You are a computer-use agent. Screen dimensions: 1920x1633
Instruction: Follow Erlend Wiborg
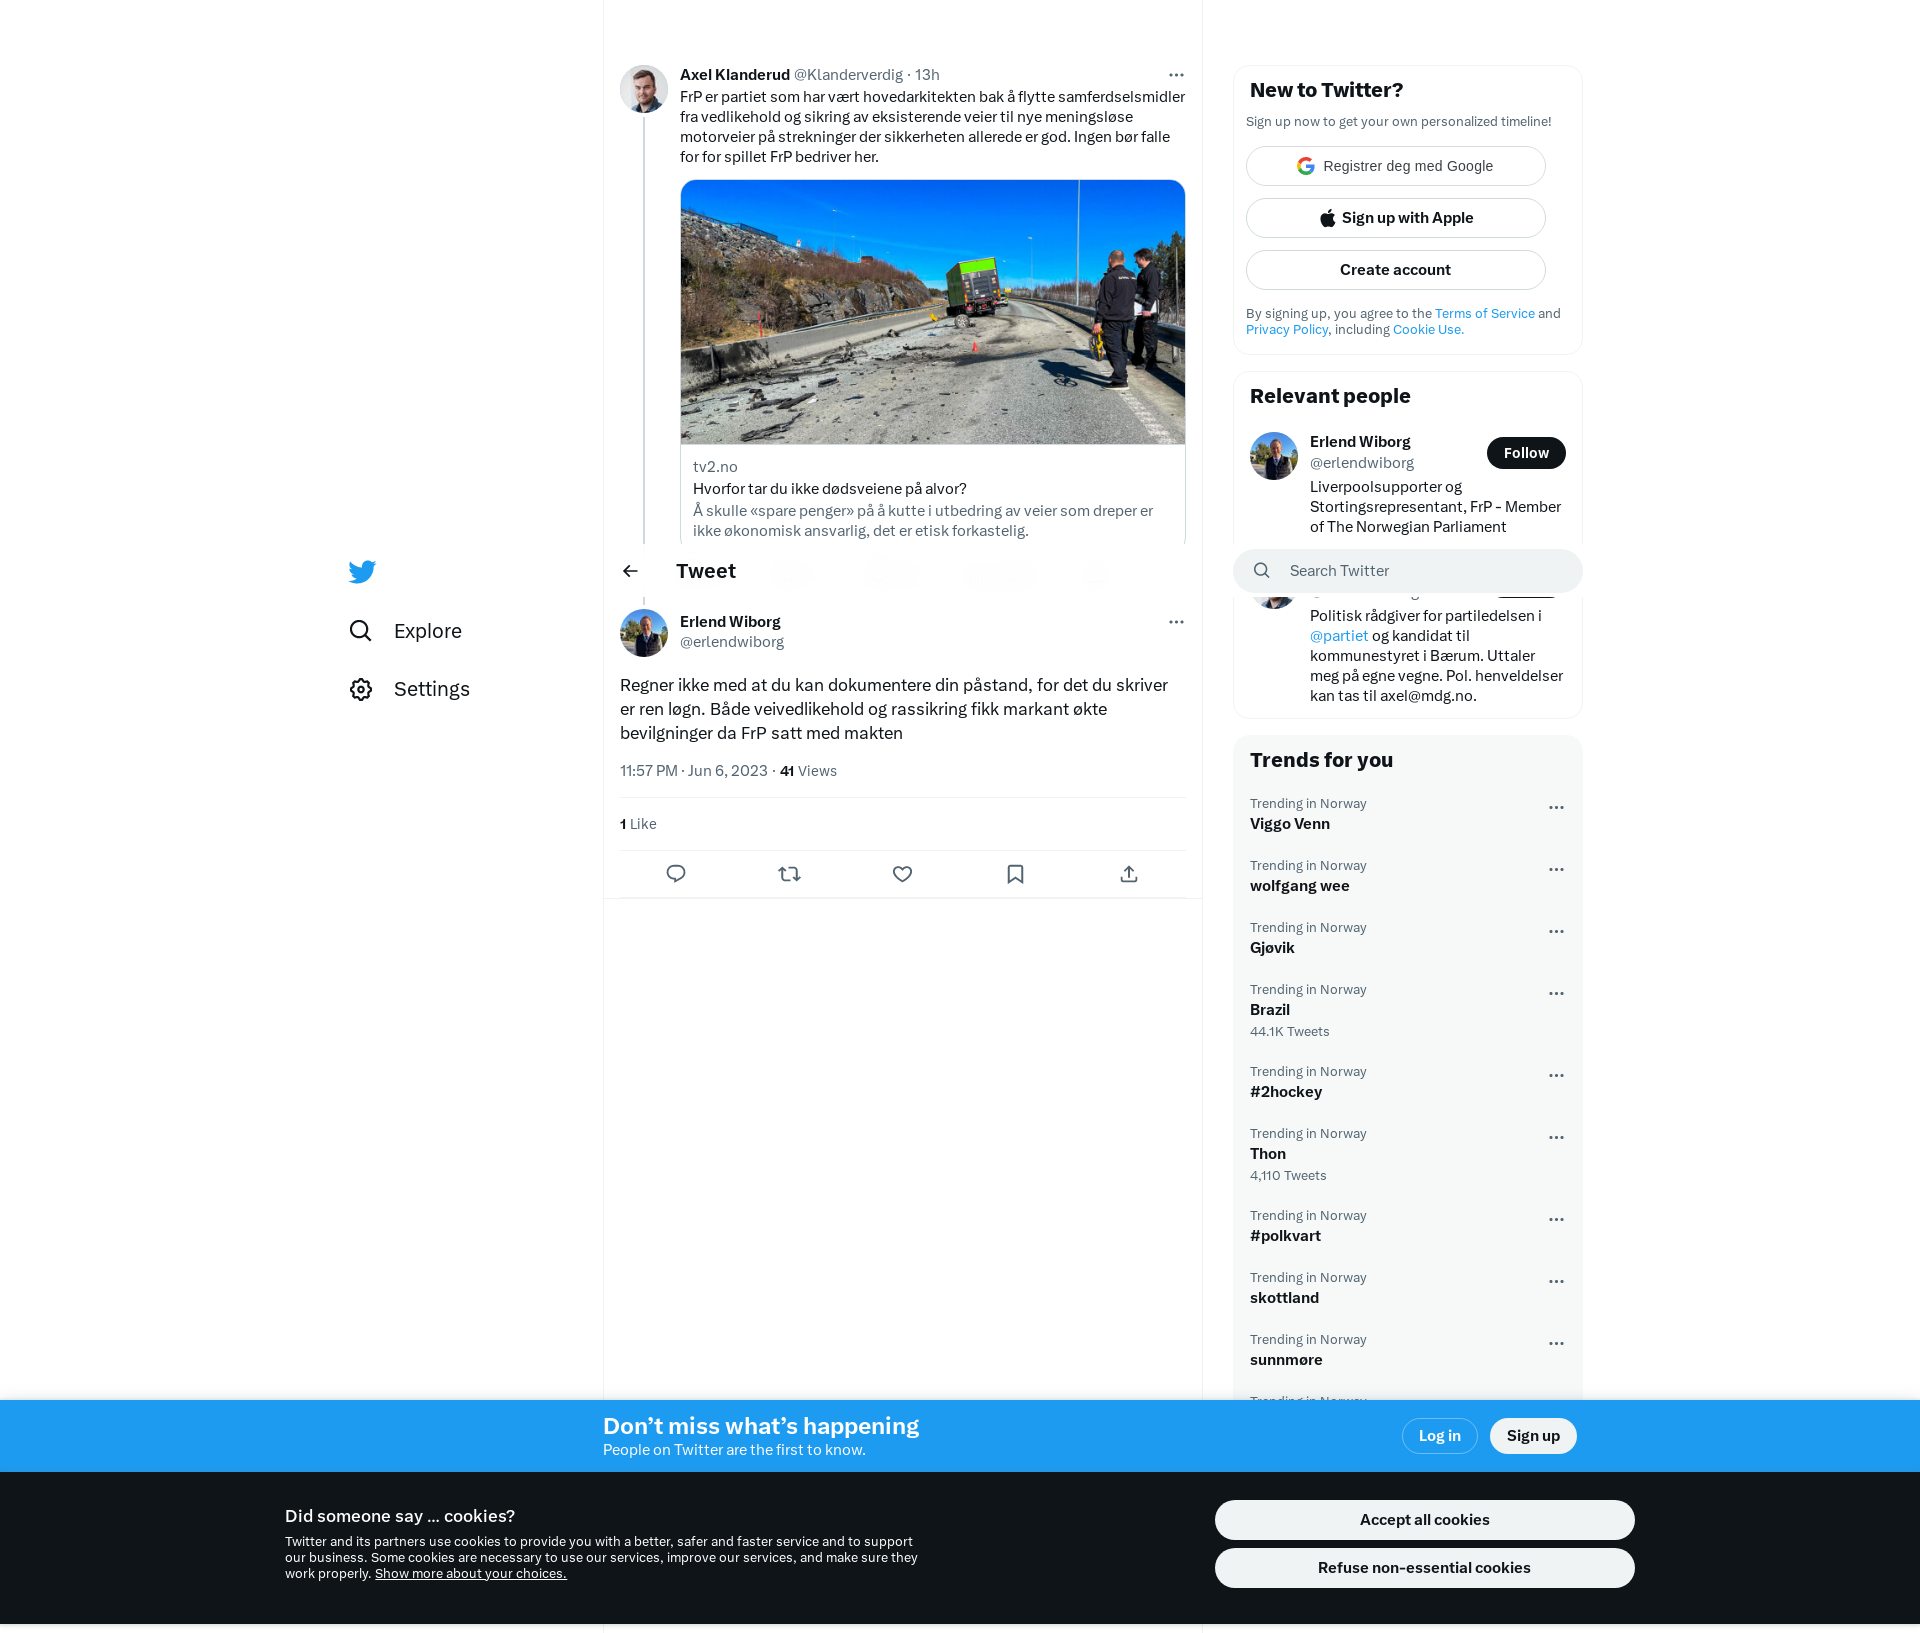tap(1525, 453)
